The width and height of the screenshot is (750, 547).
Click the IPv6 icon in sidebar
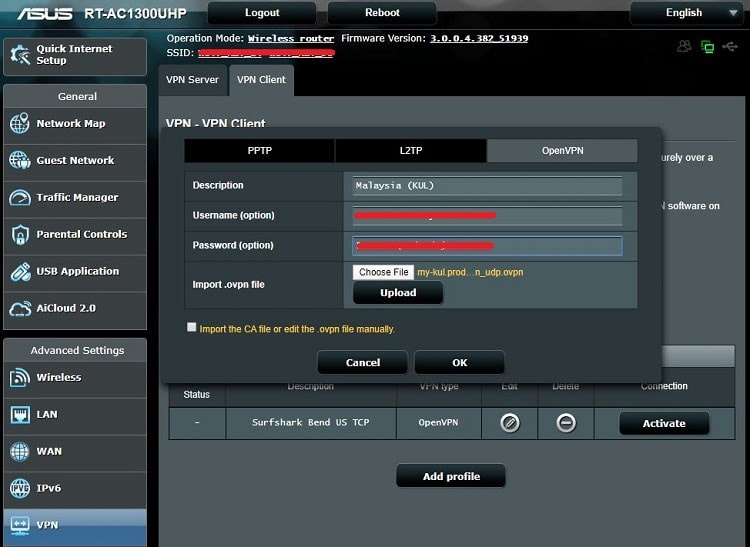coord(20,488)
